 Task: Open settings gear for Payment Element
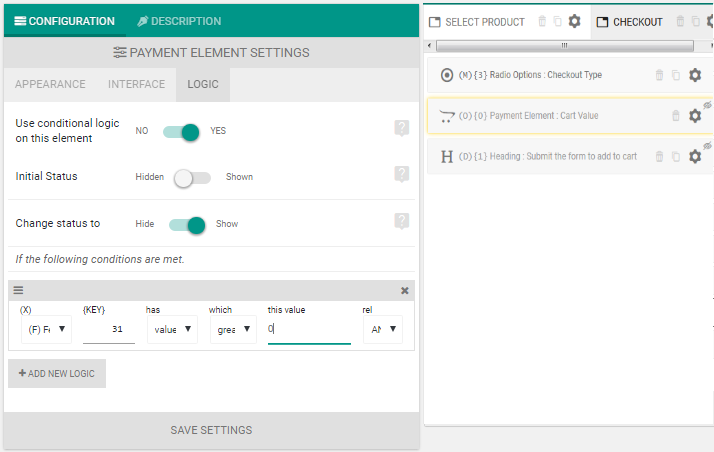[695, 116]
